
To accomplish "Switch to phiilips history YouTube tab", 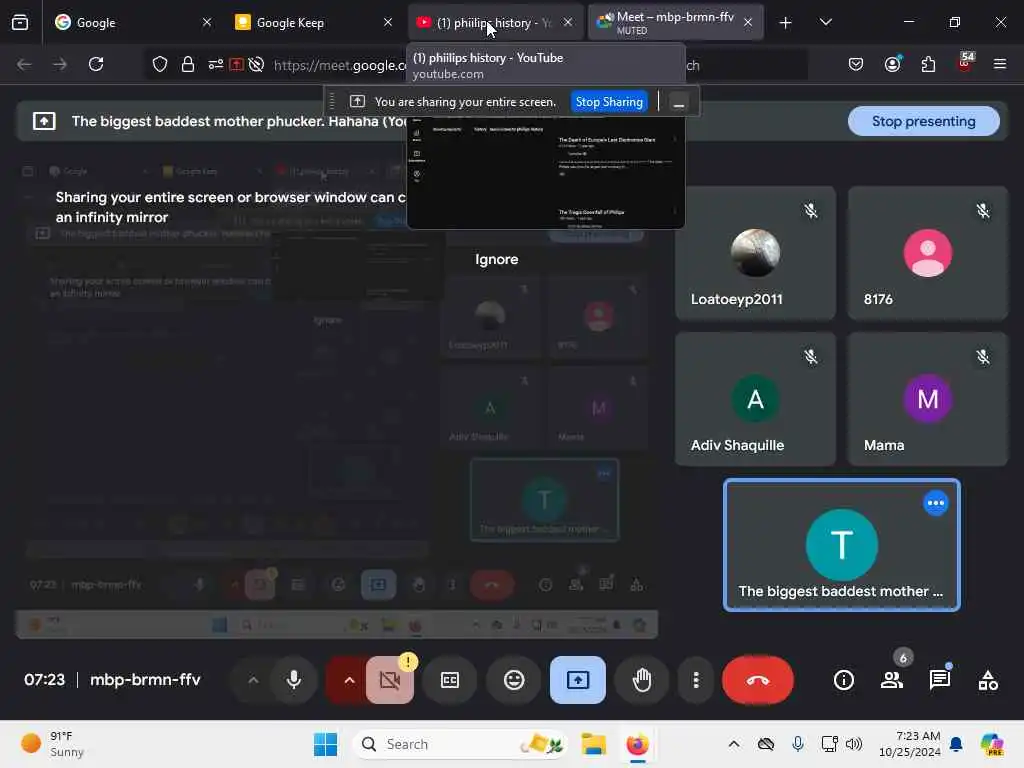I will pos(487,22).
